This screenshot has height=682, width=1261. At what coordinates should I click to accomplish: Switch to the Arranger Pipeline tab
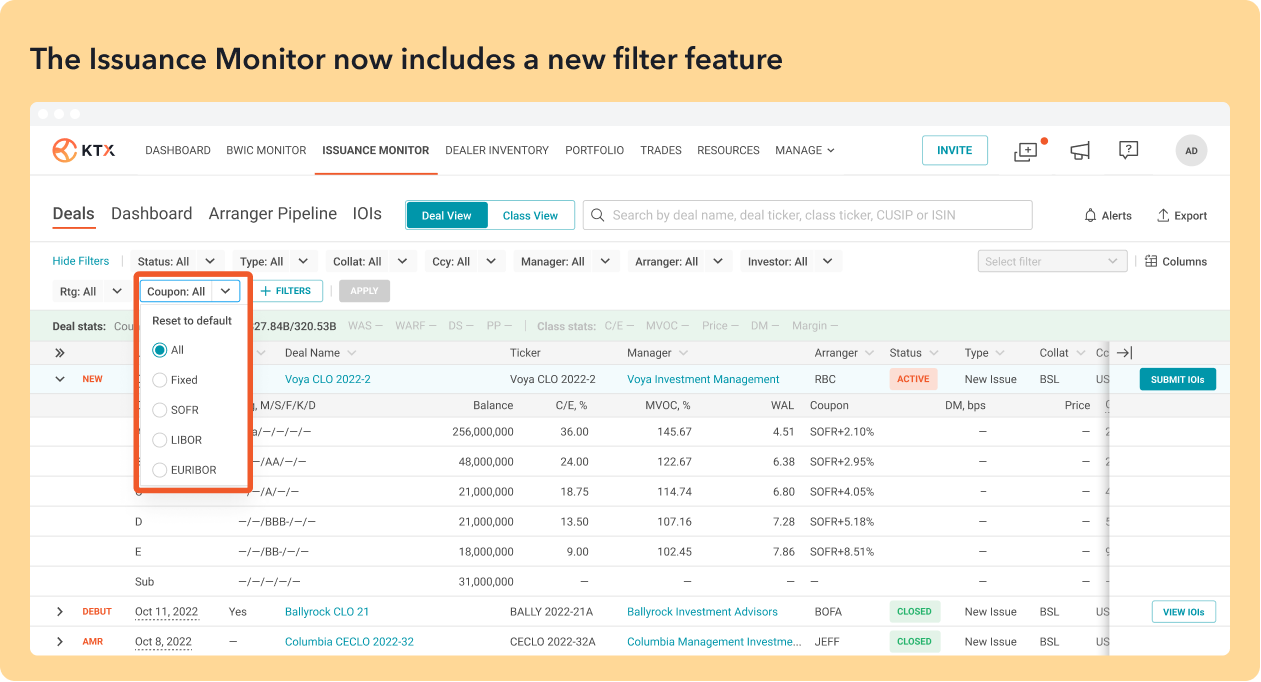click(x=272, y=214)
